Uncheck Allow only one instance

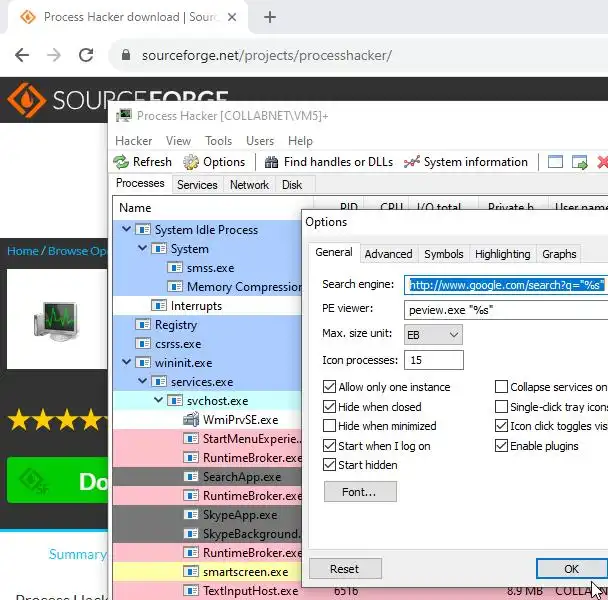point(329,387)
